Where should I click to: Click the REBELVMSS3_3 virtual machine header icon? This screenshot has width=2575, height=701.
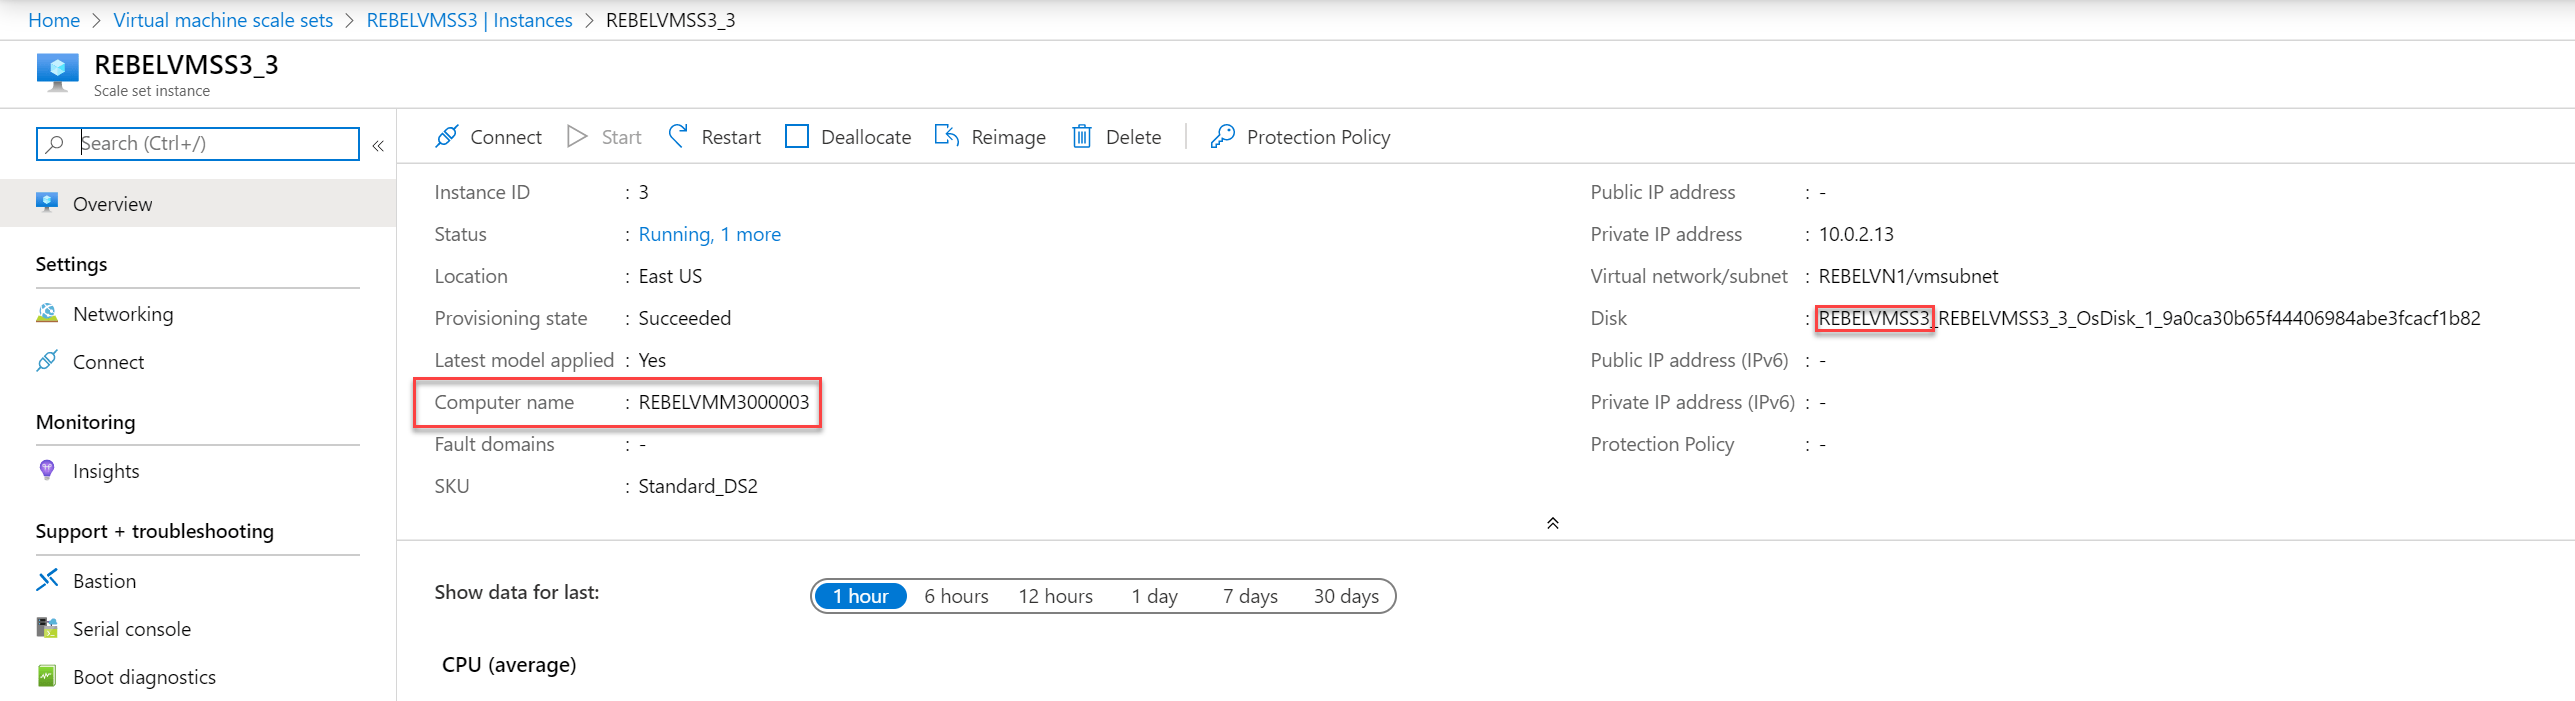[58, 73]
